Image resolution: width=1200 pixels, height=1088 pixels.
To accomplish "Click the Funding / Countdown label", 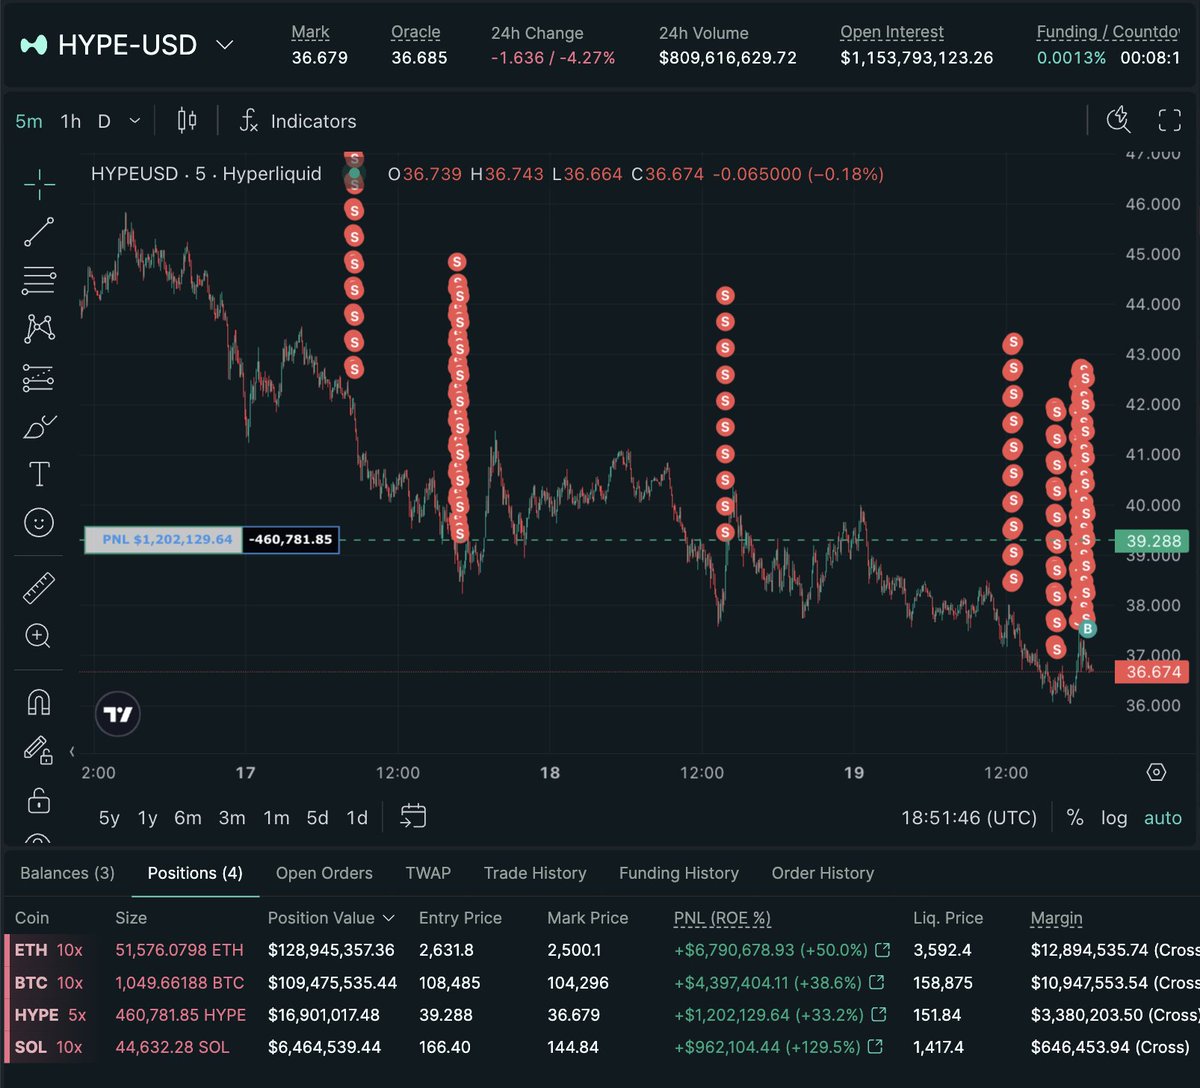I will [x=1108, y=32].
